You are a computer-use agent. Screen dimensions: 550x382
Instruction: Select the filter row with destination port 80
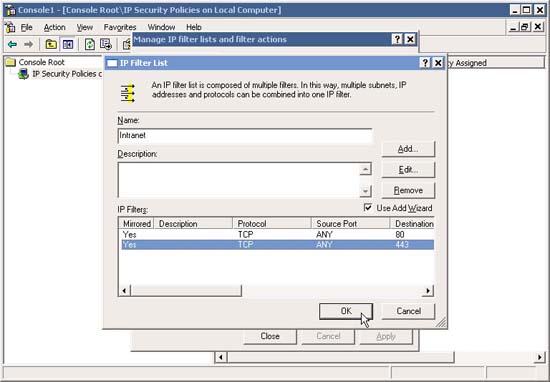tap(277, 235)
